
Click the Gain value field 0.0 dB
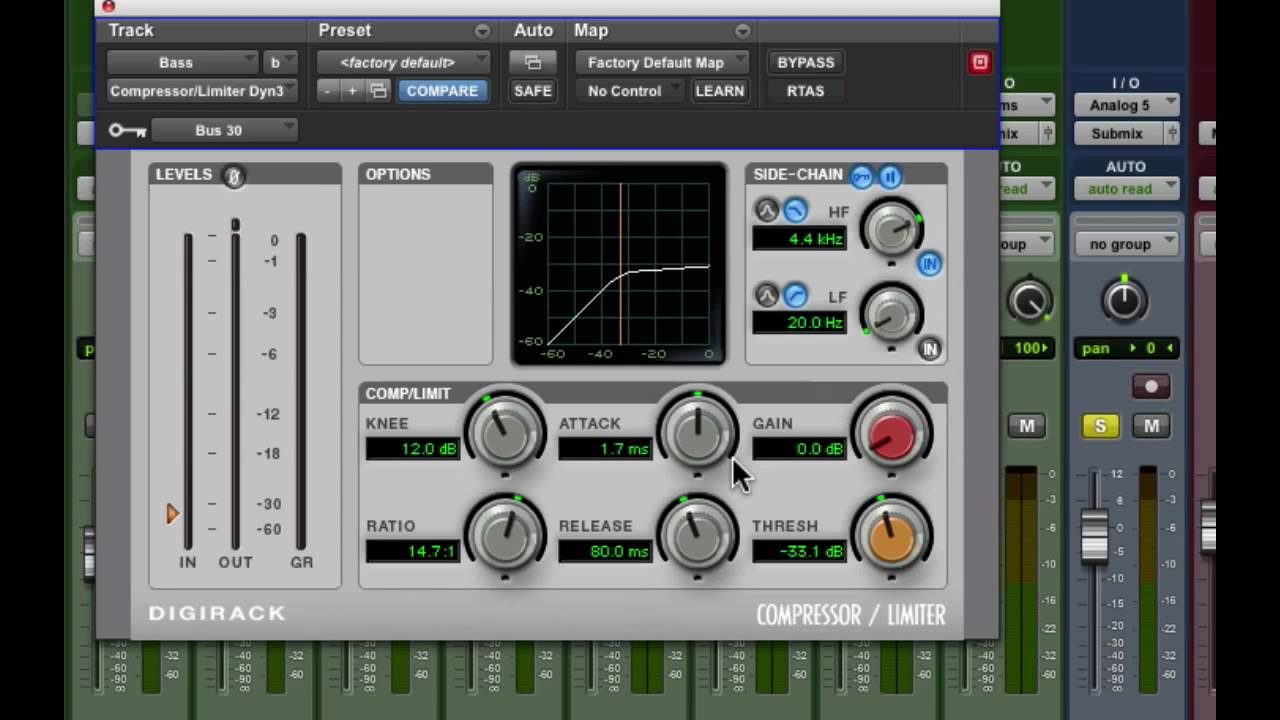798,449
